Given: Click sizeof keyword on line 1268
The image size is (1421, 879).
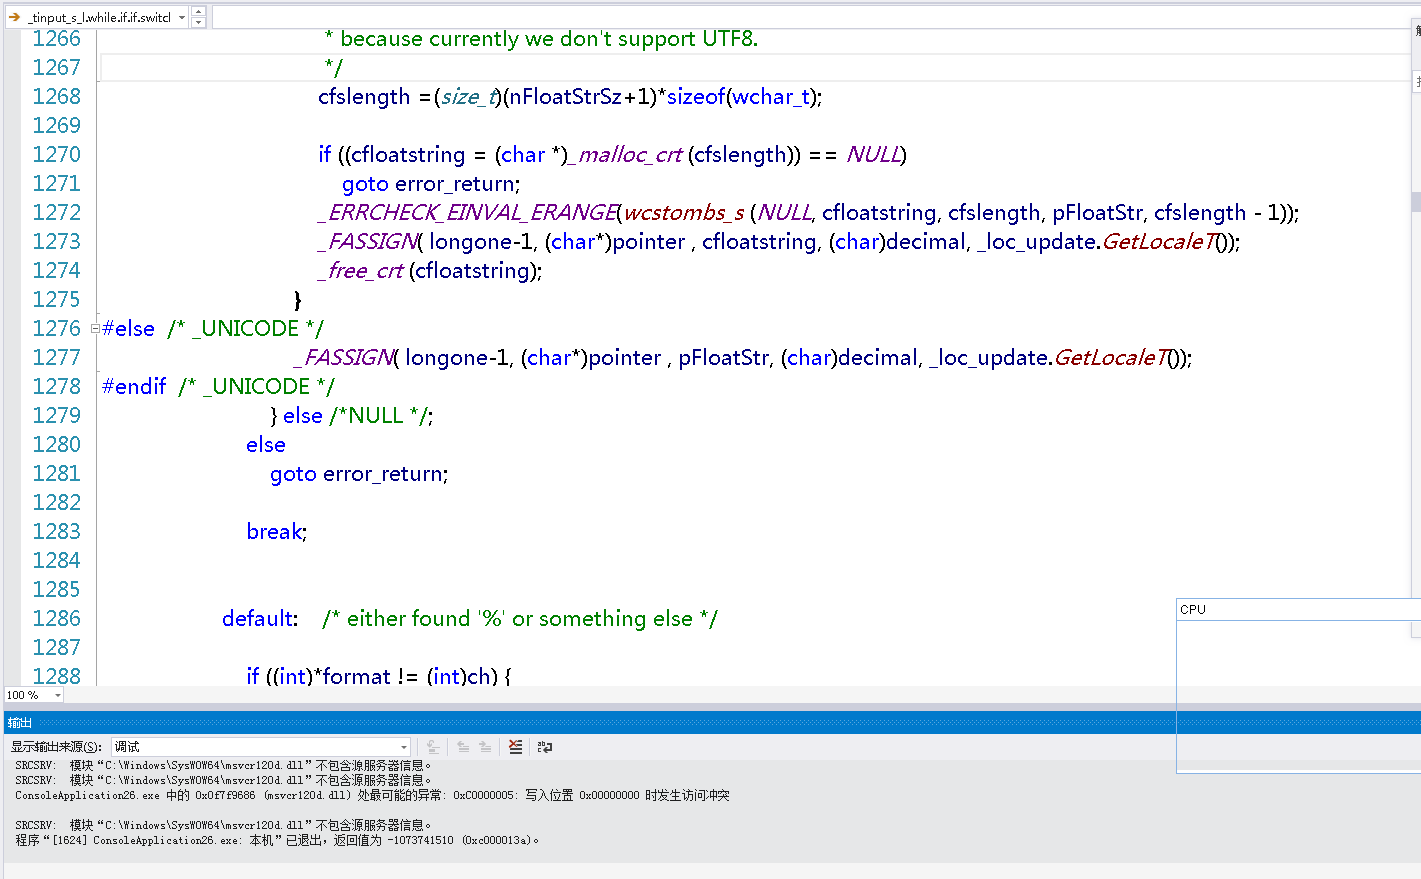Looking at the screenshot, I should pyautogui.click(x=696, y=97).
